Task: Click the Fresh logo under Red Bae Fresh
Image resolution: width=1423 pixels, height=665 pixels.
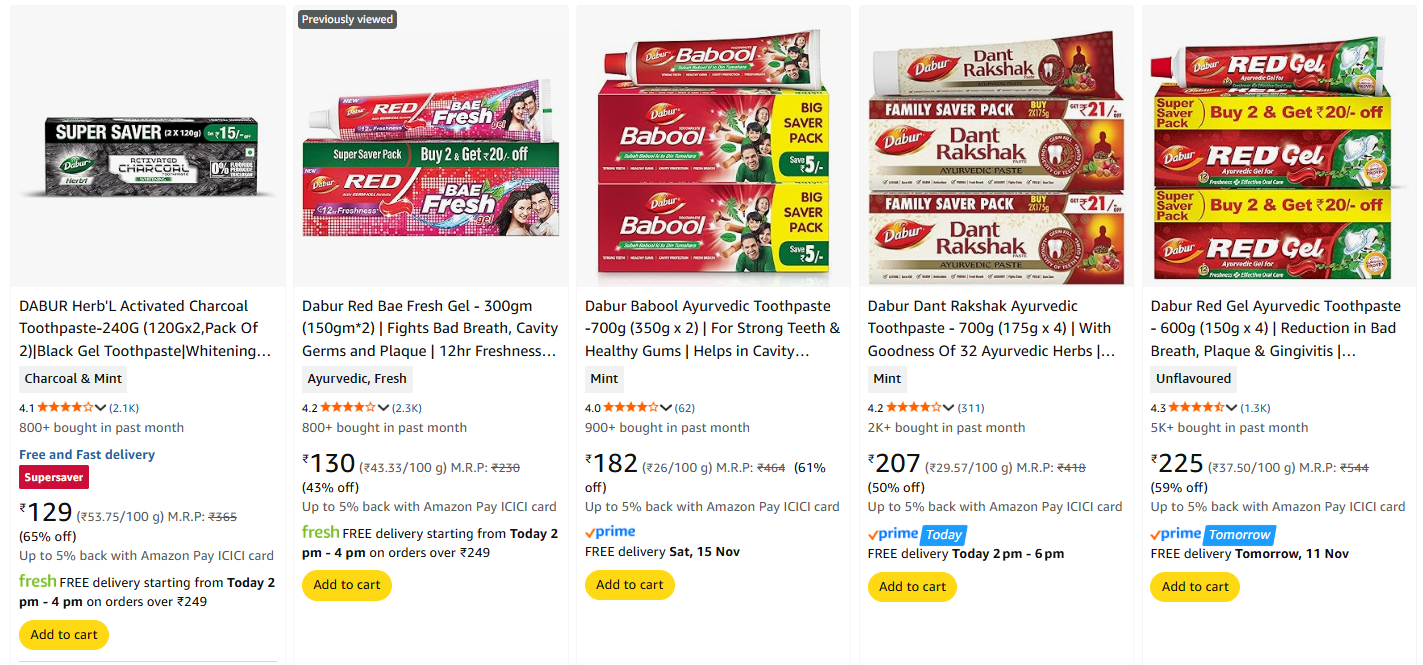Action: pyautogui.click(x=320, y=532)
